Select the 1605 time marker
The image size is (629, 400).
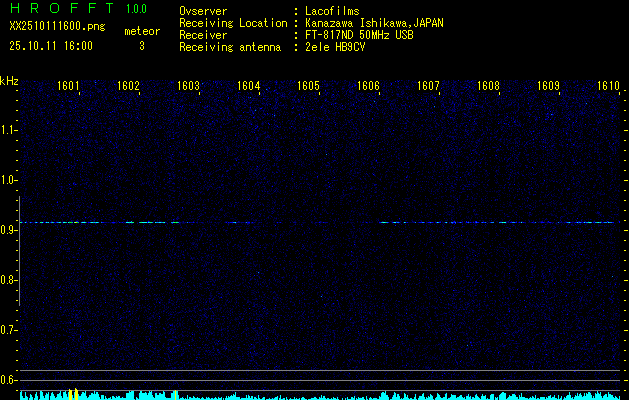coord(308,86)
